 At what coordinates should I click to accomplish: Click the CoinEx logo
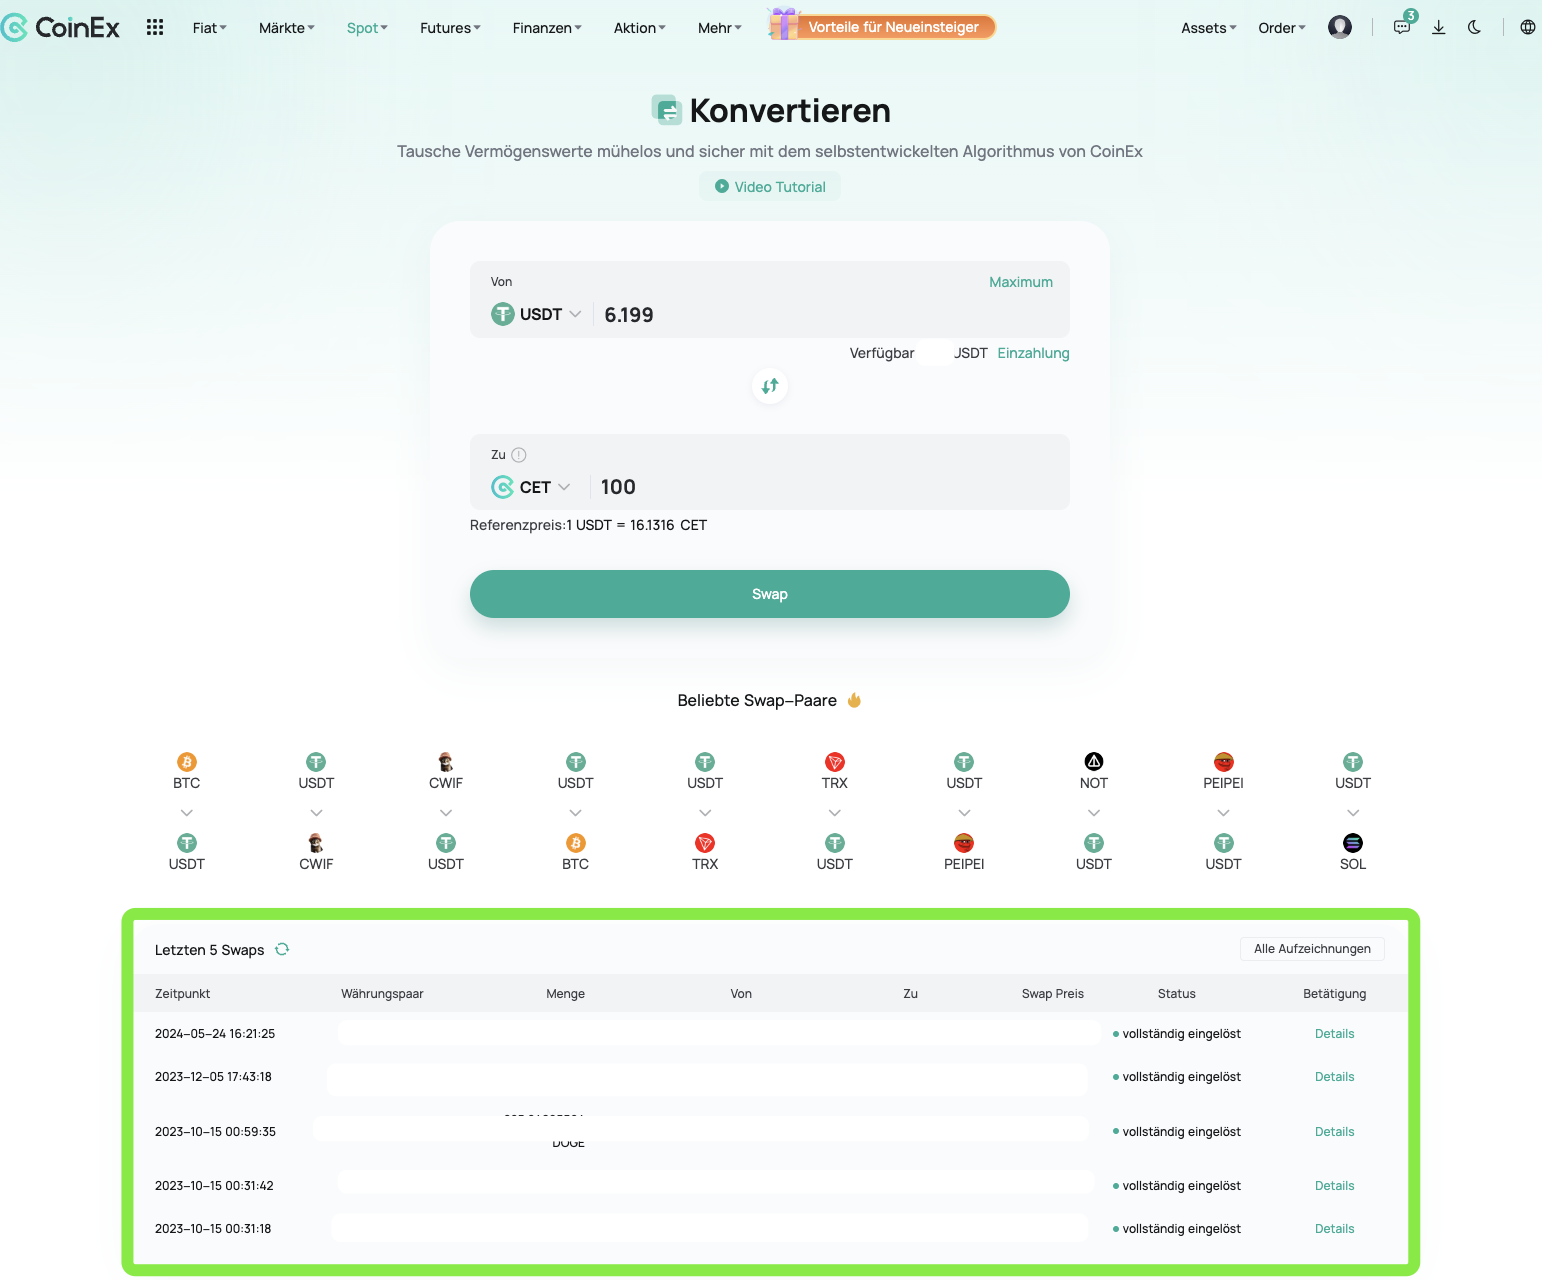click(x=60, y=28)
